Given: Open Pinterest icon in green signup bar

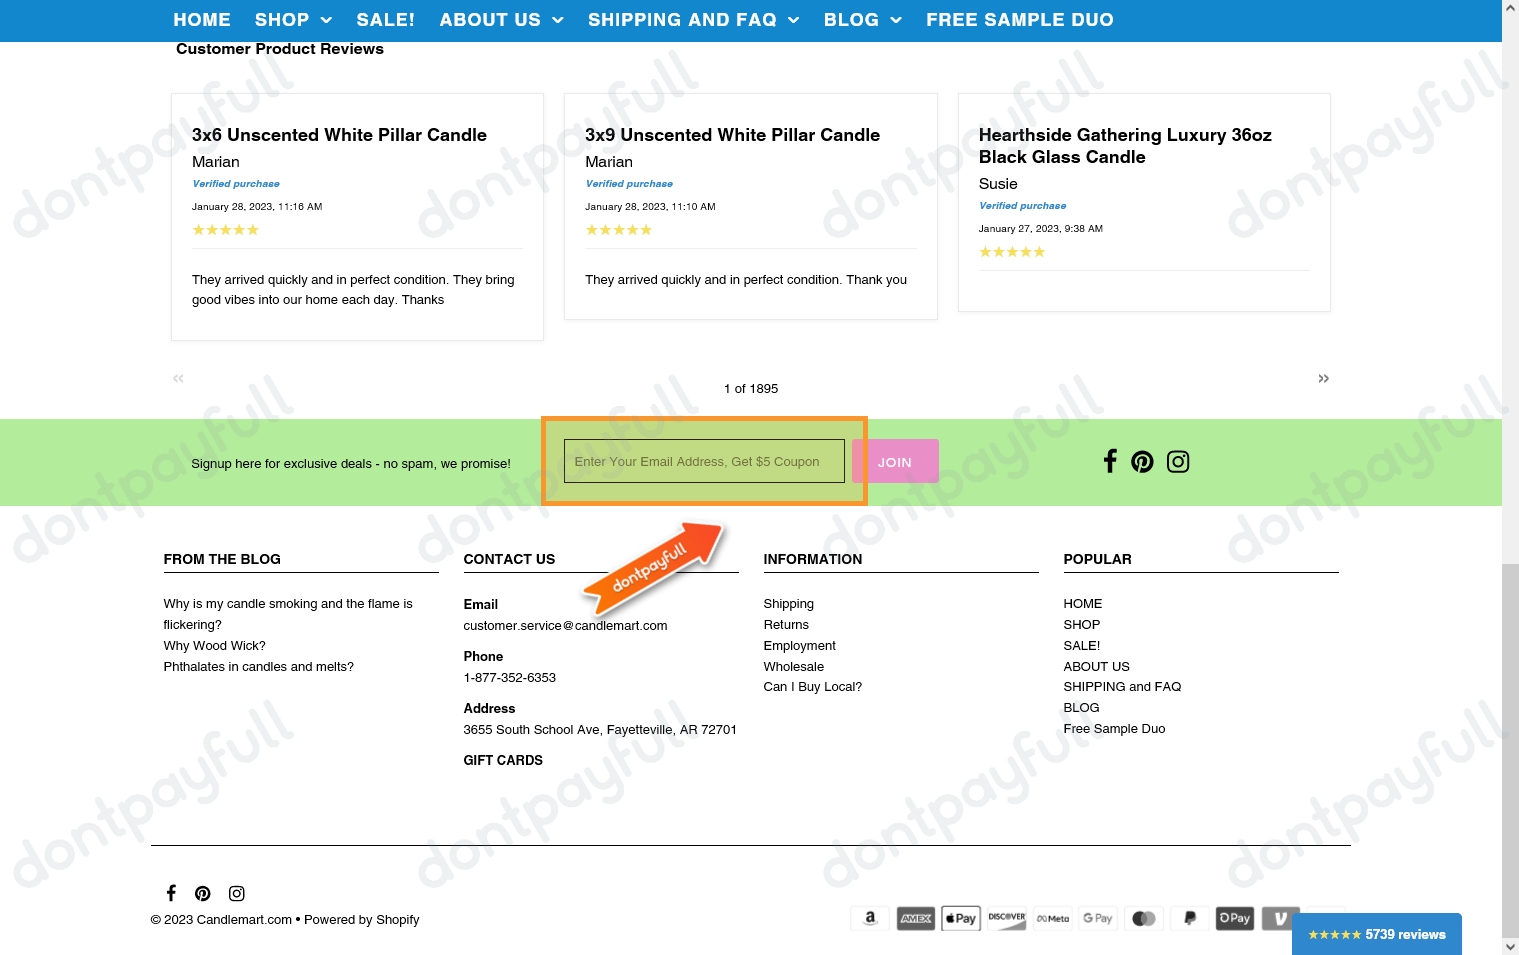Looking at the screenshot, I should (1142, 461).
